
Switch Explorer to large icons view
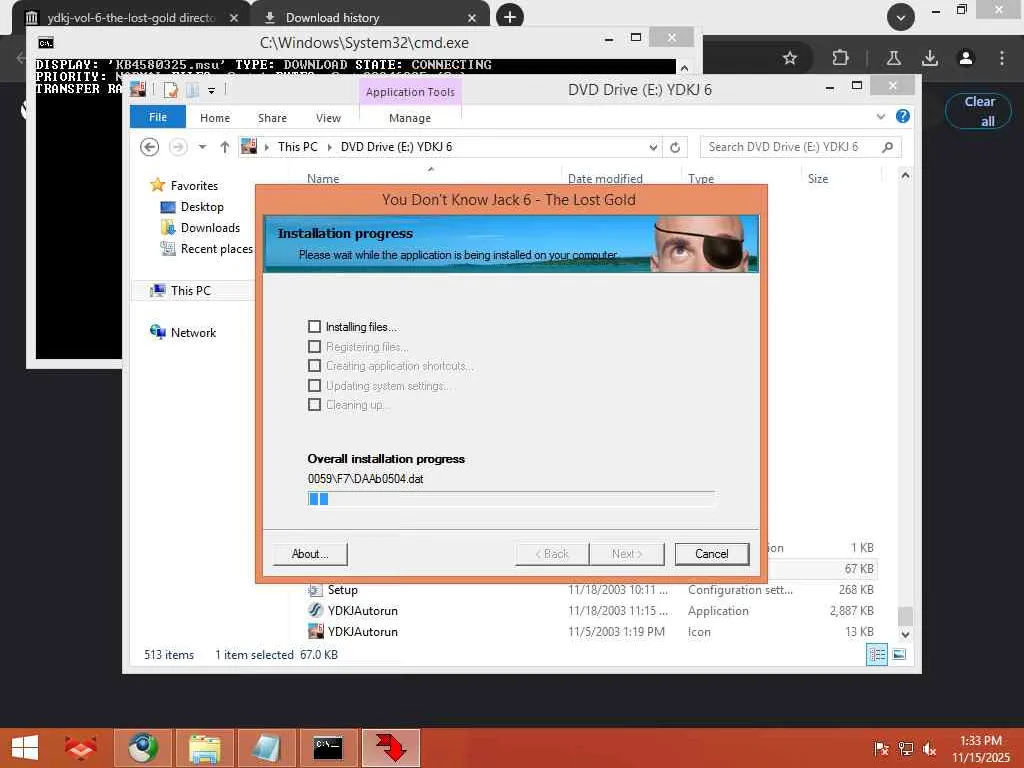point(899,654)
